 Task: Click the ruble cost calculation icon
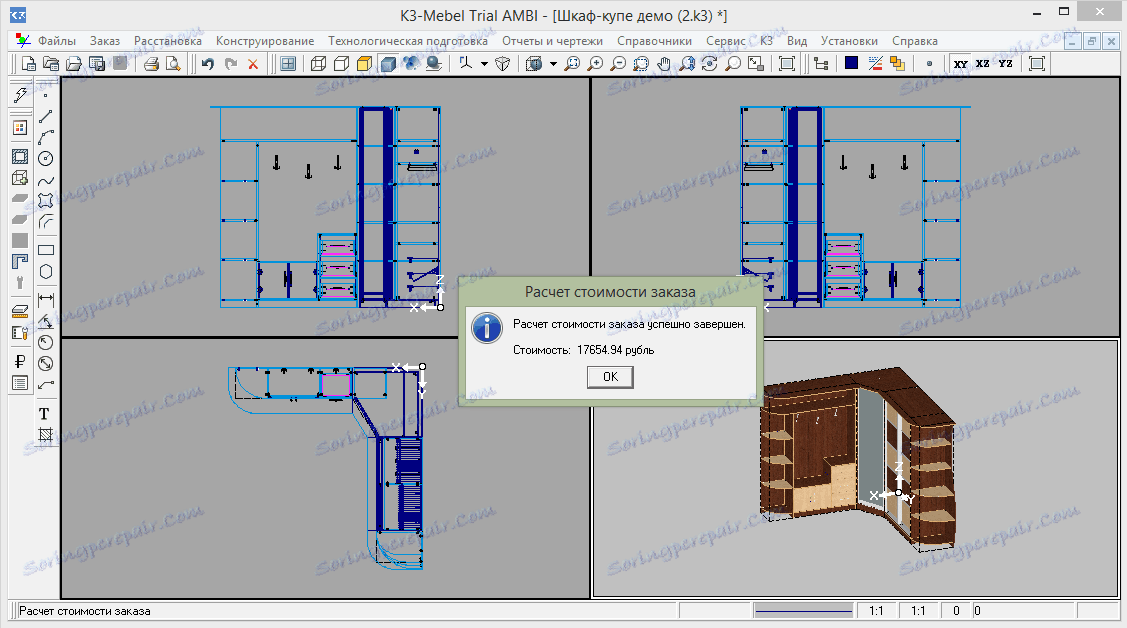tap(19, 361)
